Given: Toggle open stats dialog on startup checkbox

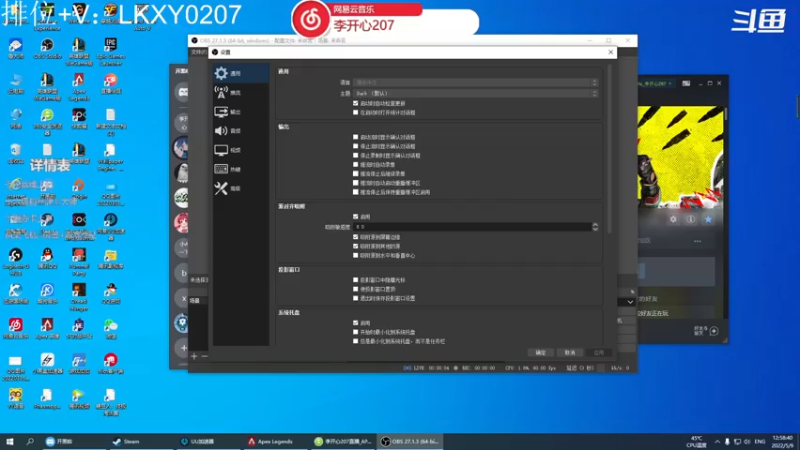Looking at the screenshot, I should point(356,112).
